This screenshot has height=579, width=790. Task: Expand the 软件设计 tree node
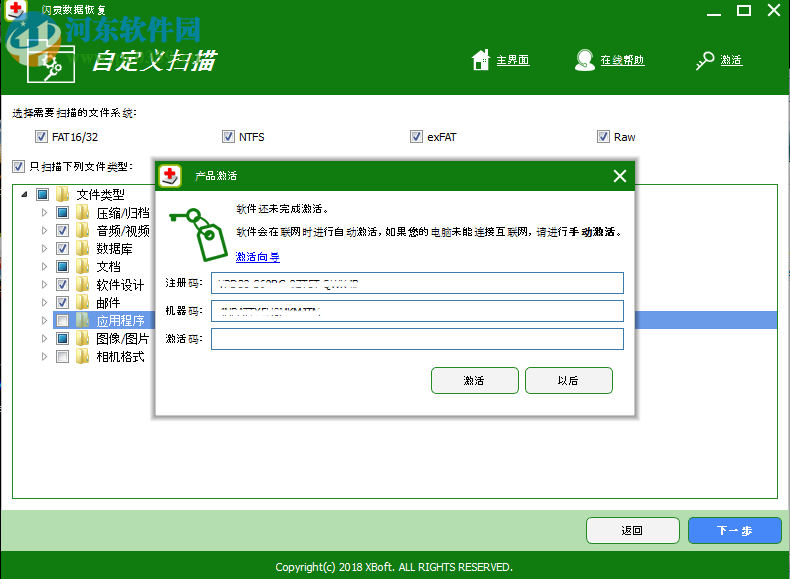click(44, 284)
